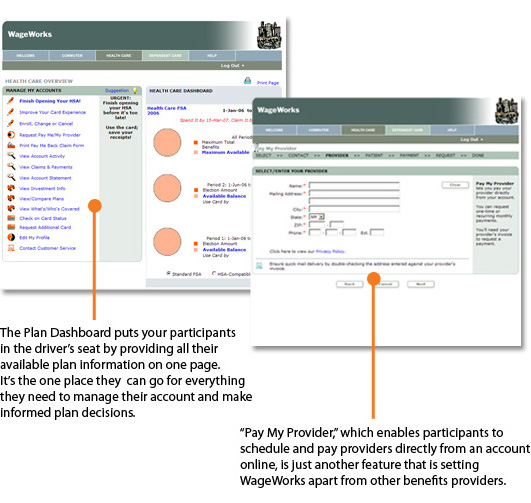
Task: Click the Next button in the provider form
Action: pos(421,284)
